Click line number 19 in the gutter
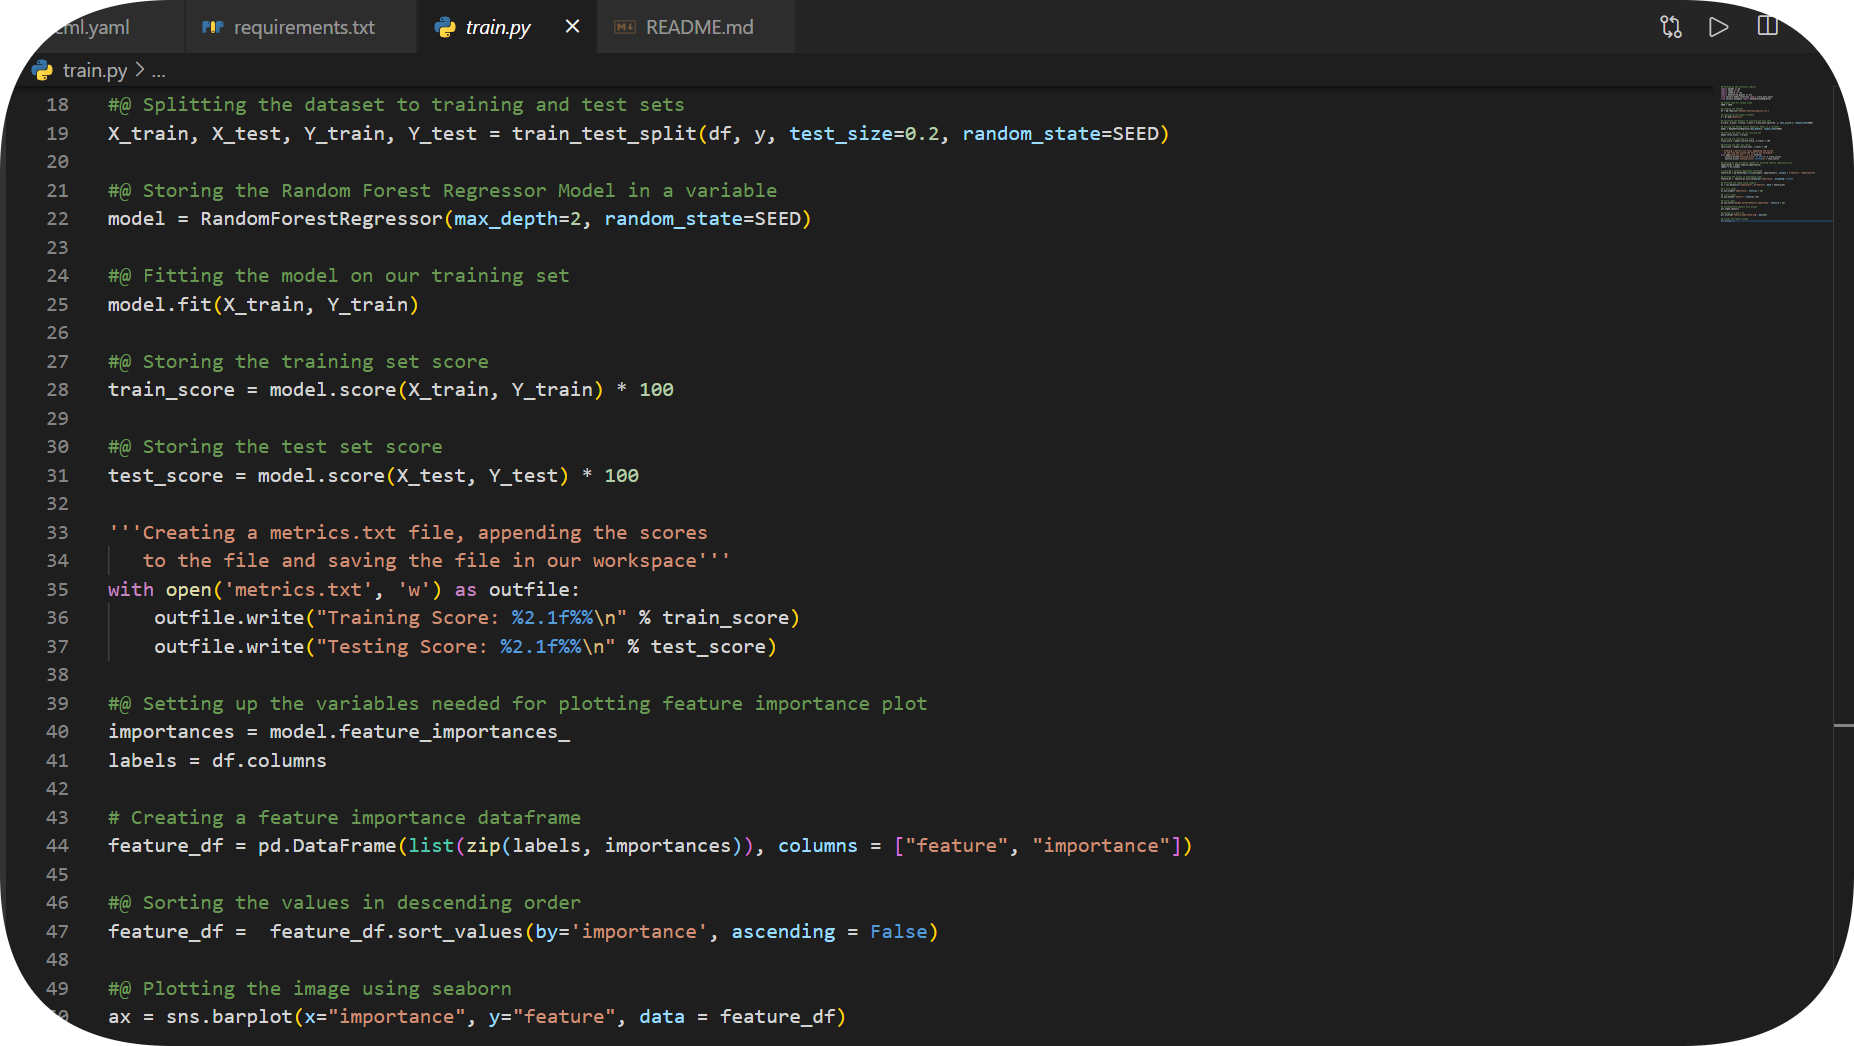The image size is (1854, 1046). pos(58,133)
